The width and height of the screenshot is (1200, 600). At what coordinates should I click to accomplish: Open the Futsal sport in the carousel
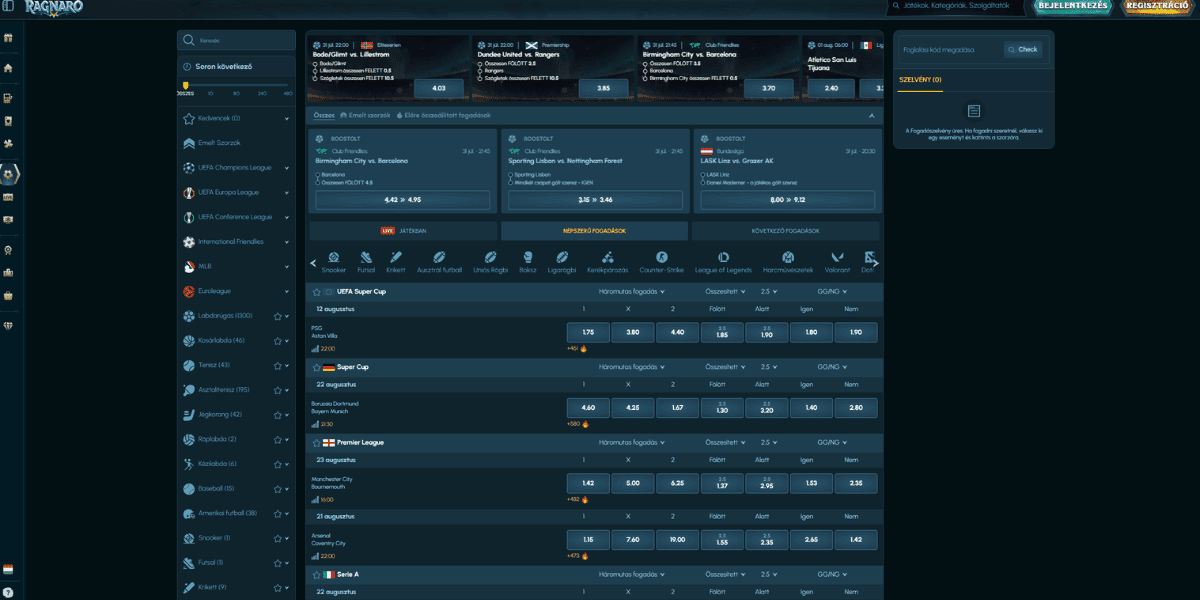point(366,262)
